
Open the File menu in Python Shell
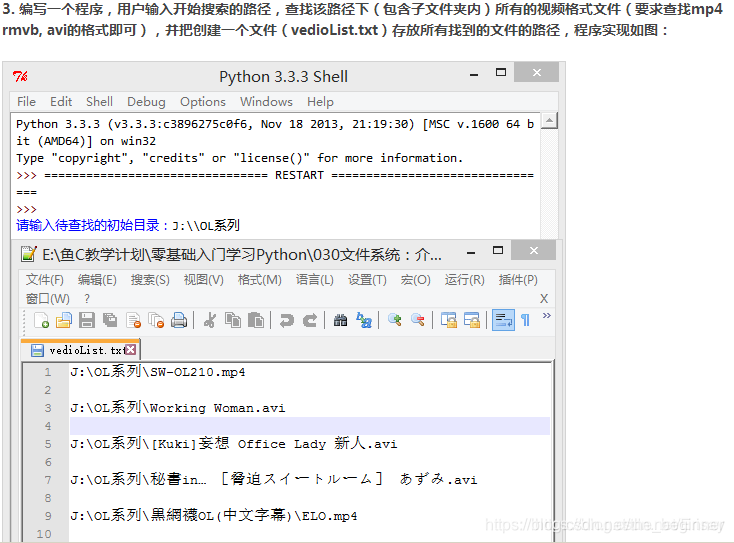pyautogui.click(x=26, y=102)
